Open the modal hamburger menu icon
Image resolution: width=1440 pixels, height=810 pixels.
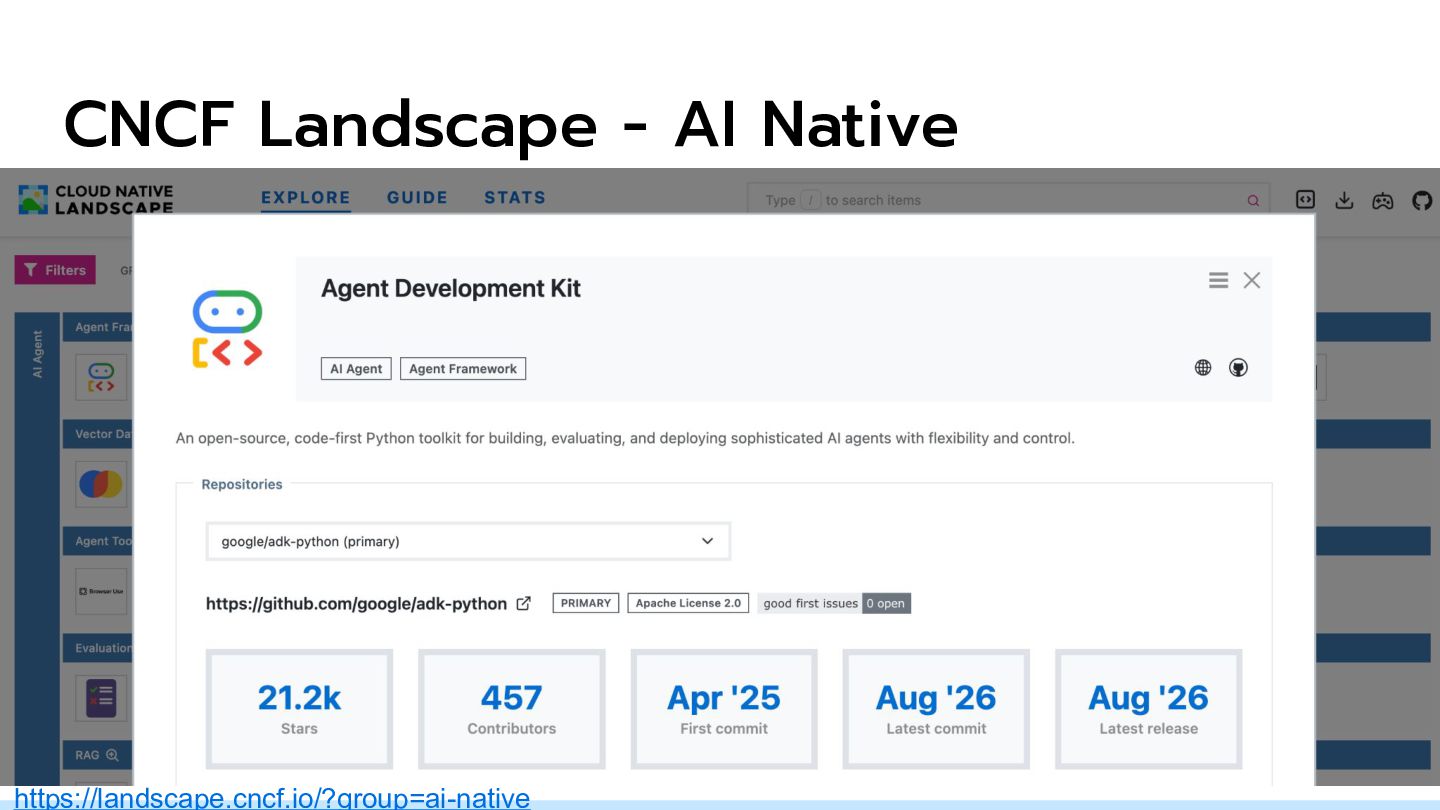click(1218, 281)
